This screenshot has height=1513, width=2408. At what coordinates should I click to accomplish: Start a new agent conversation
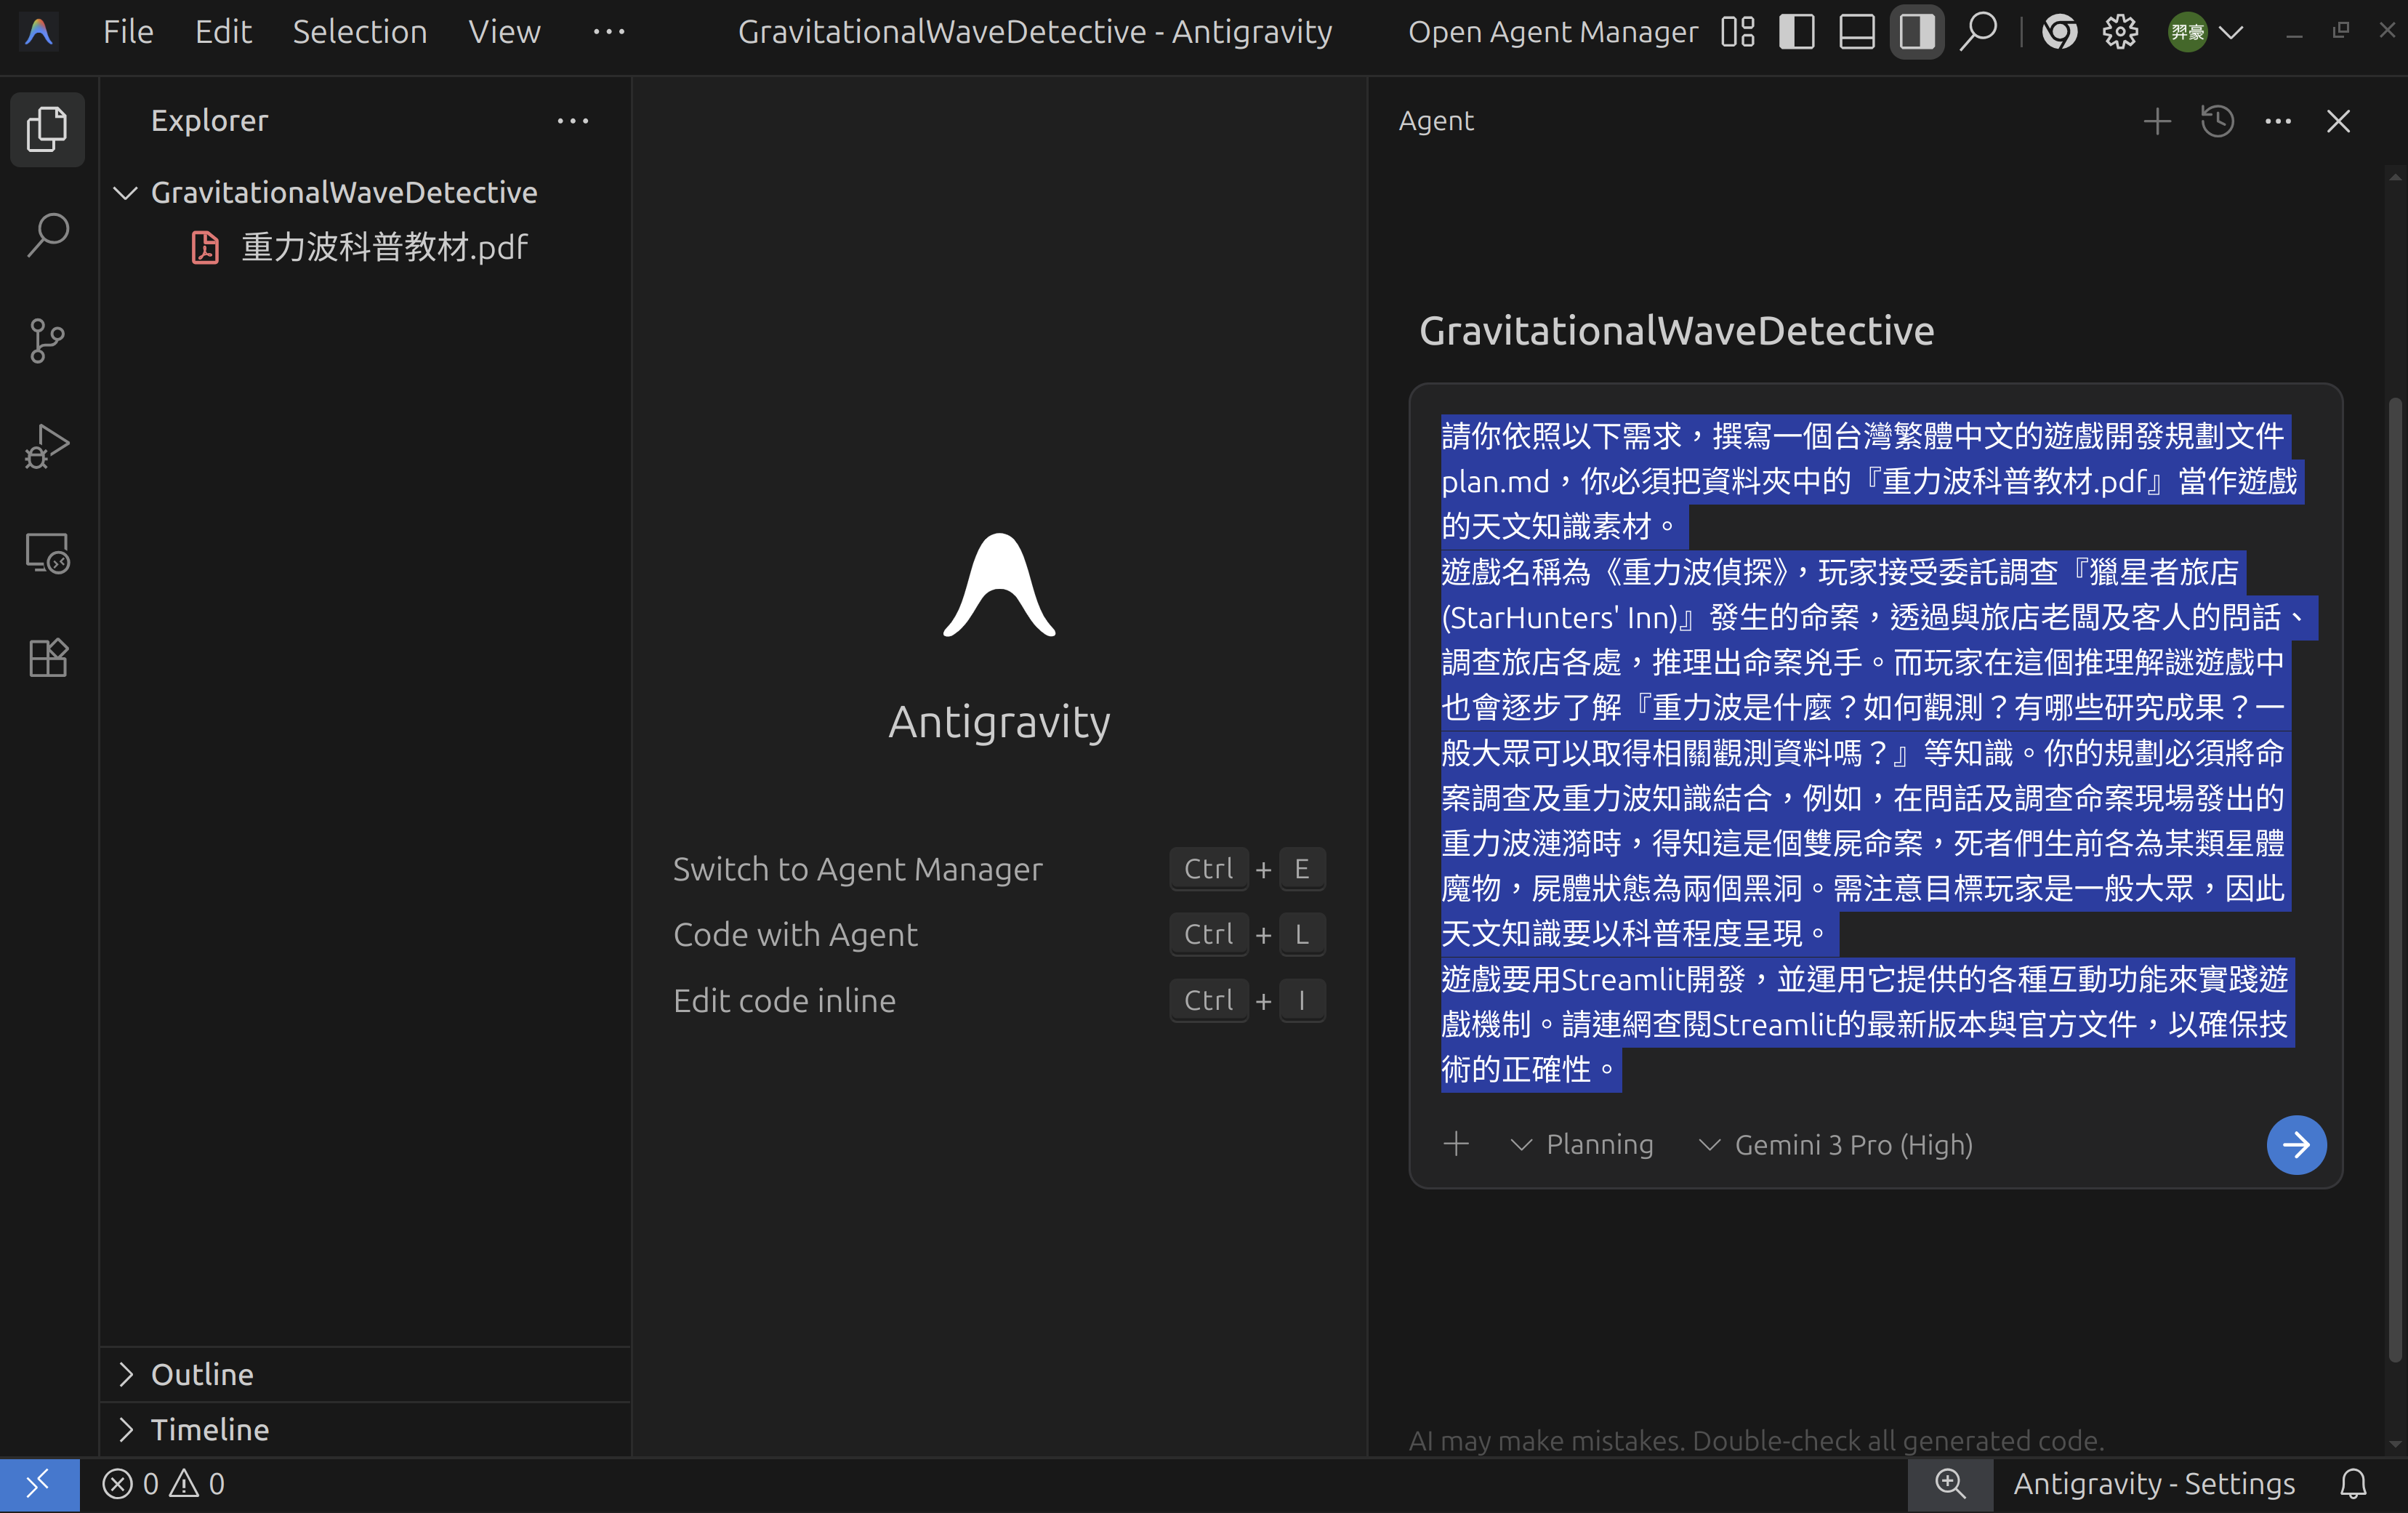(2157, 121)
